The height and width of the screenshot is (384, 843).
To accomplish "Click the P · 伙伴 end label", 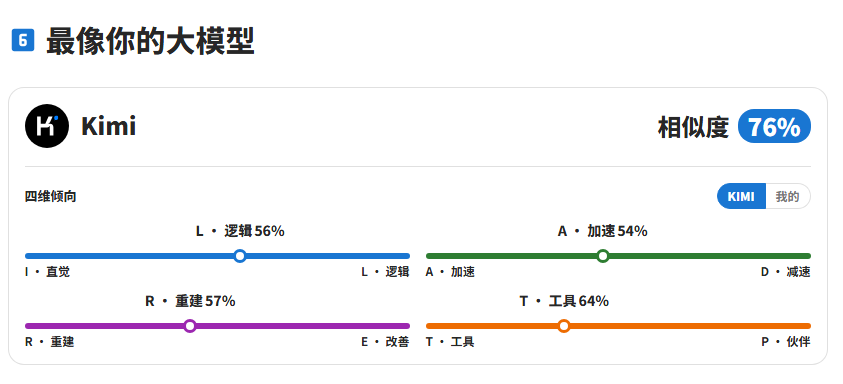I will click(785, 342).
